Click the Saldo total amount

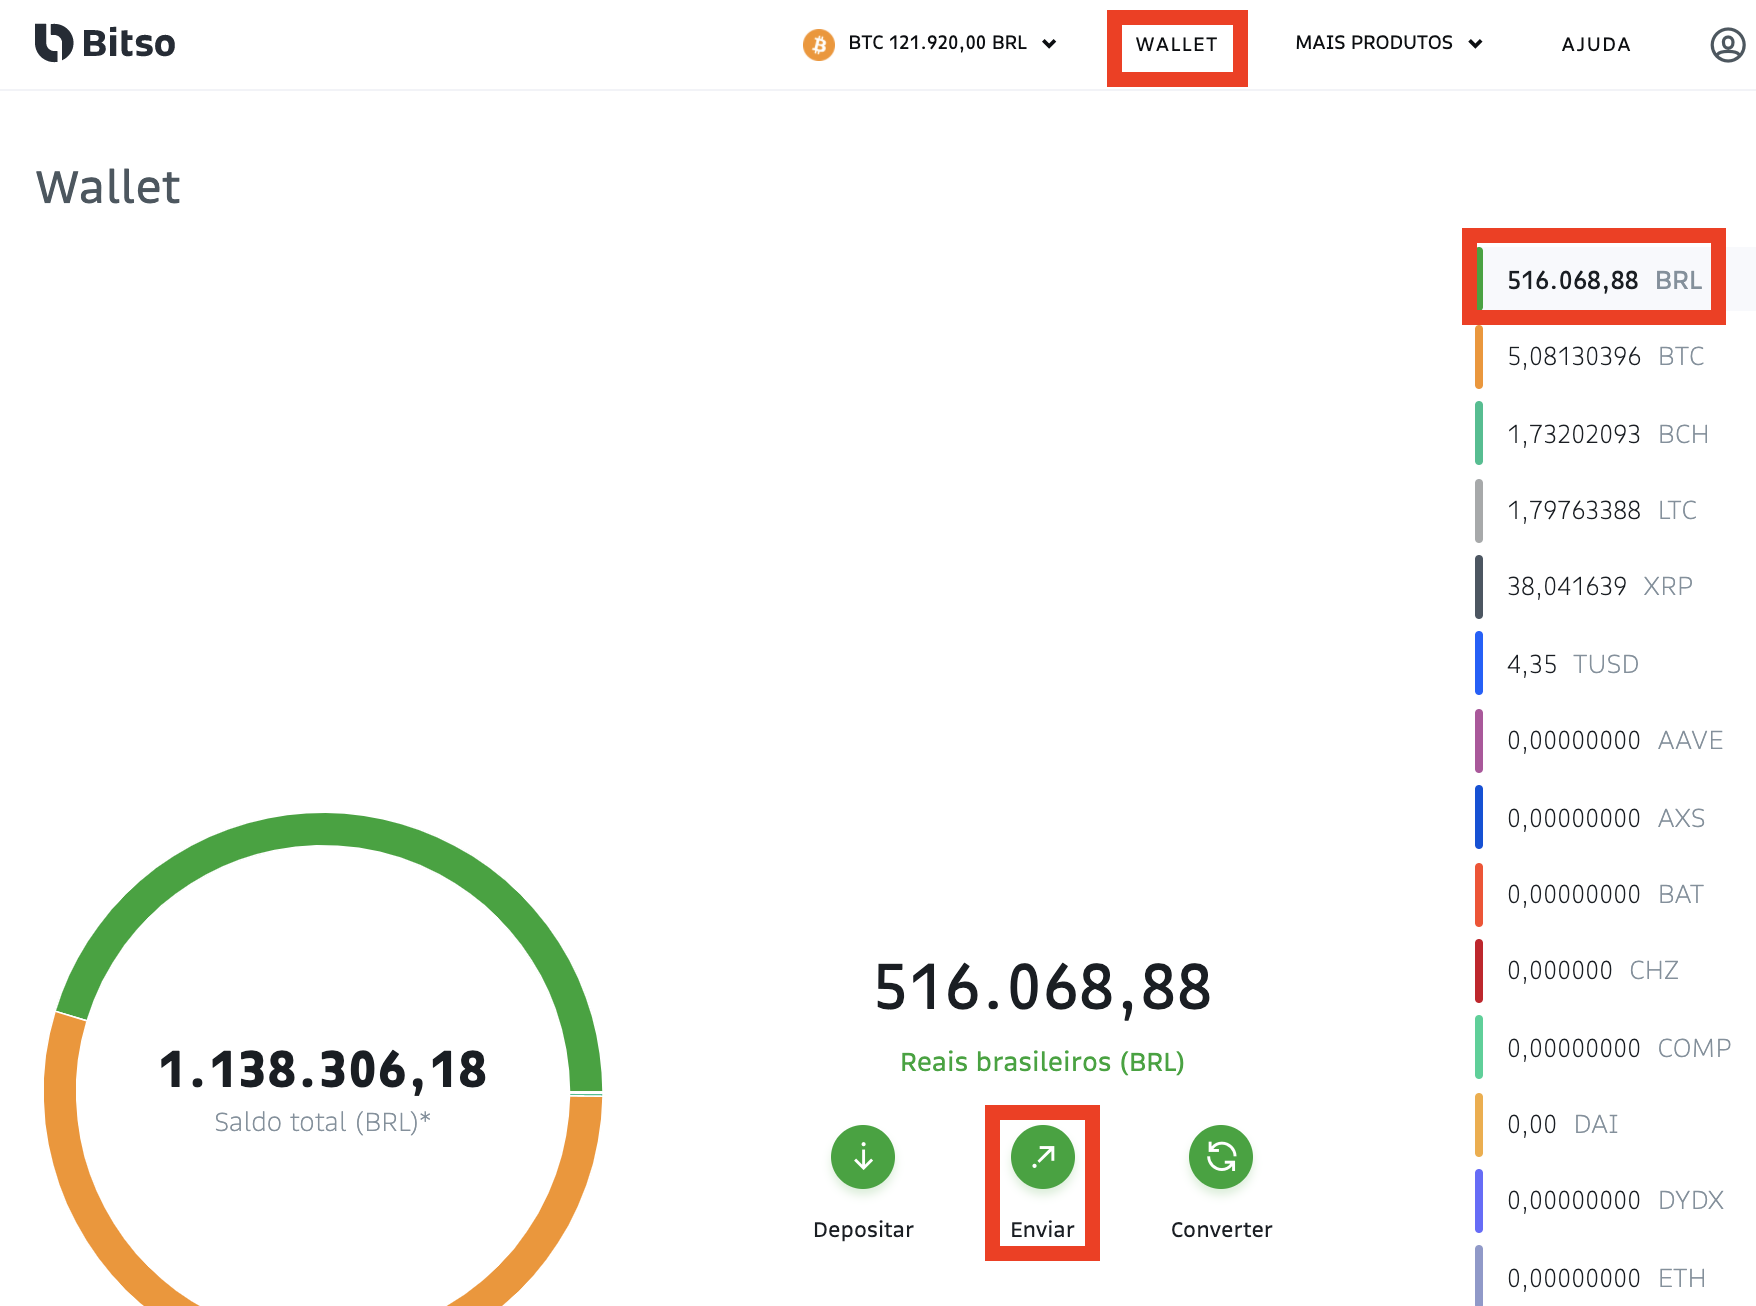[x=324, y=1068]
